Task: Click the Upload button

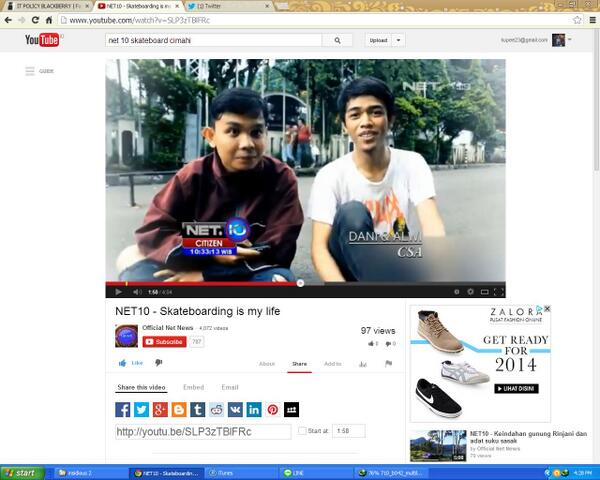Action: [378, 40]
